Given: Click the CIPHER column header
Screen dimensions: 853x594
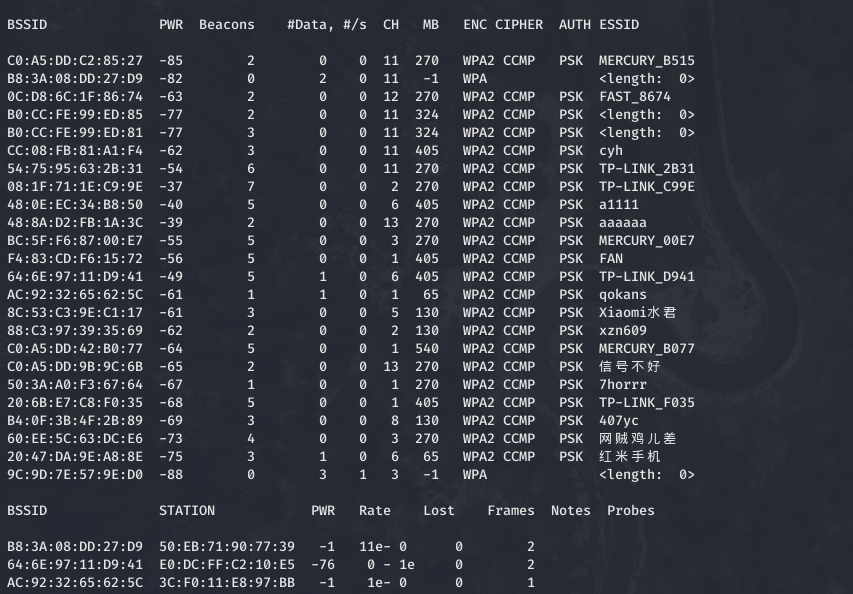Looking at the screenshot, I should point(518,24).
